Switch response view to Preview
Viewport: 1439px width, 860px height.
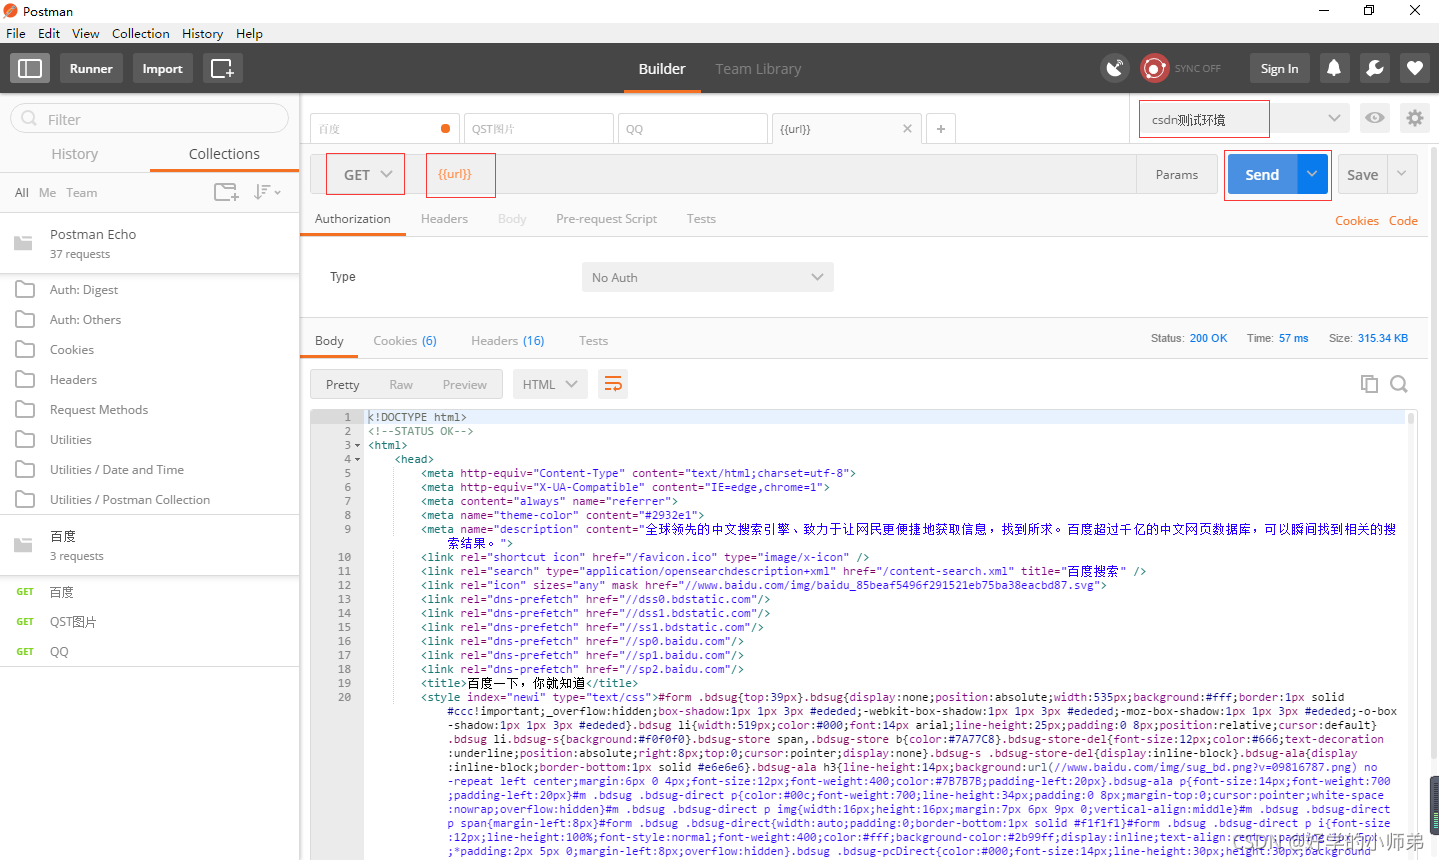465,385
